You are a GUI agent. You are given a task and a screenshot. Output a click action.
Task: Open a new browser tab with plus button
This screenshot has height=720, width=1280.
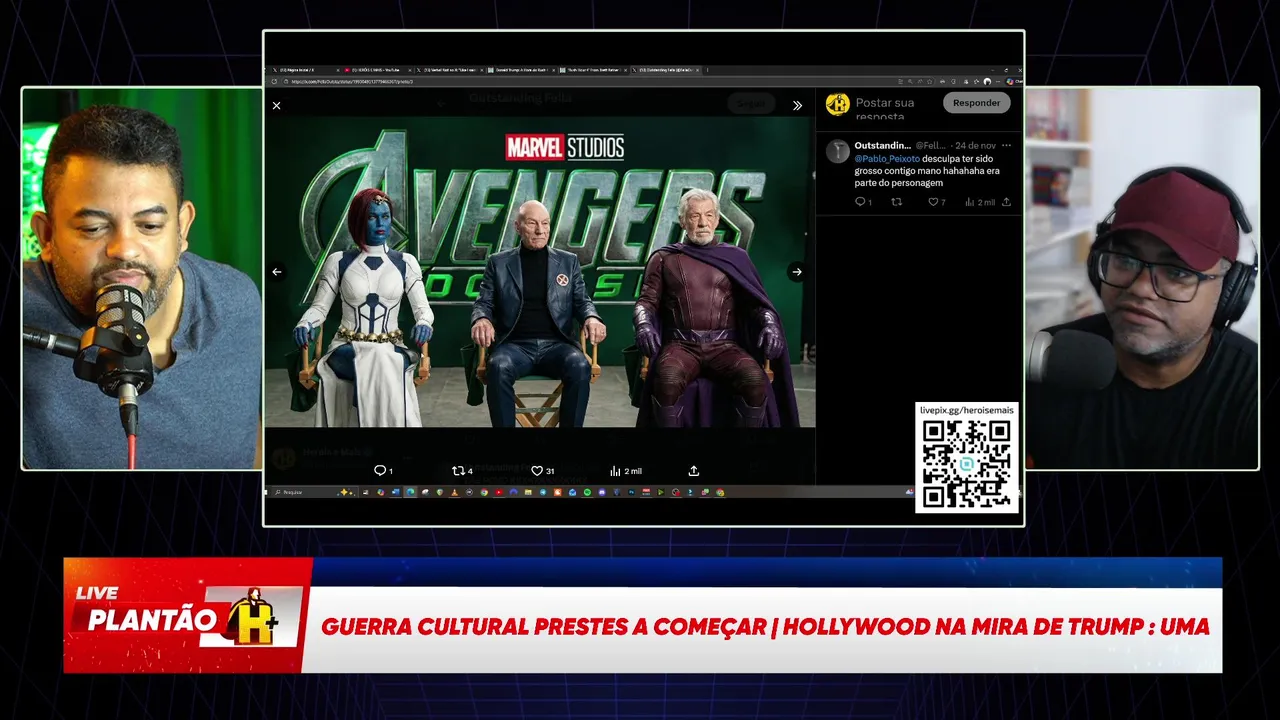point(708,70)
